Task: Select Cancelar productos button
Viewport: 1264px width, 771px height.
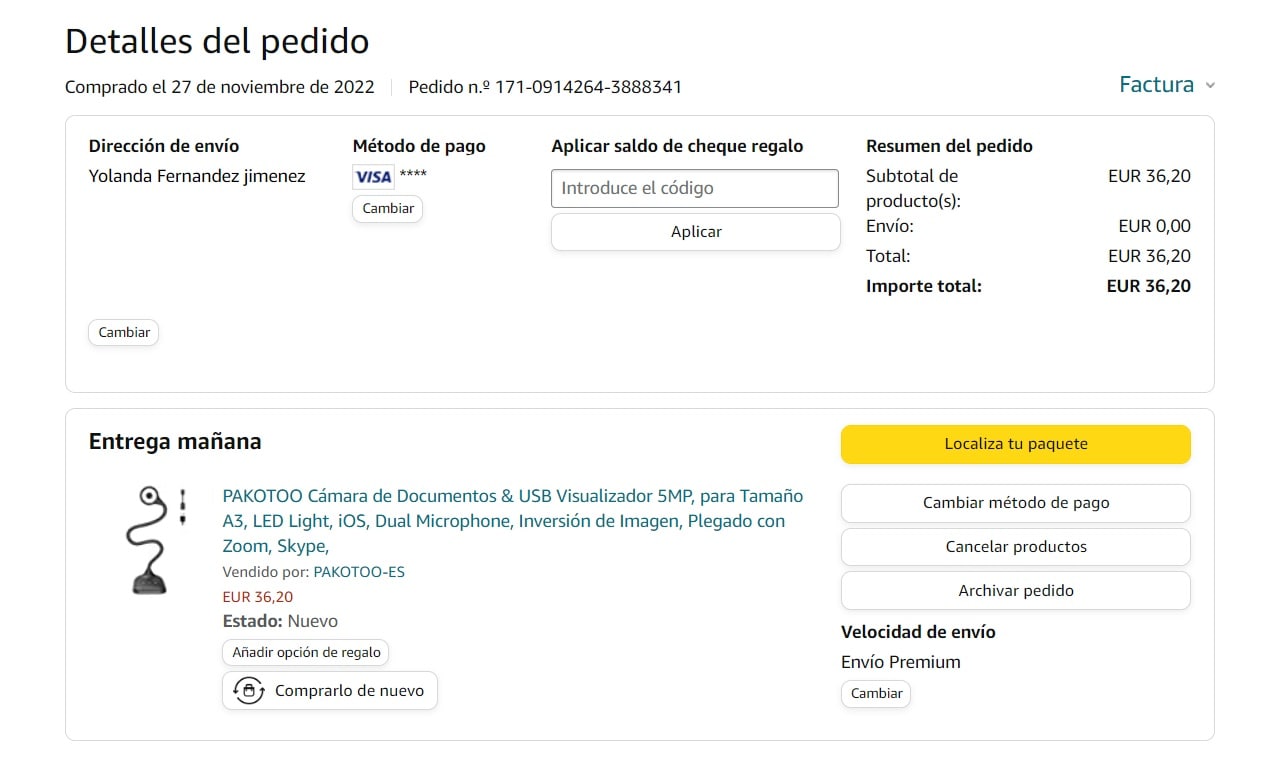Action: (x=1015, y=547)
